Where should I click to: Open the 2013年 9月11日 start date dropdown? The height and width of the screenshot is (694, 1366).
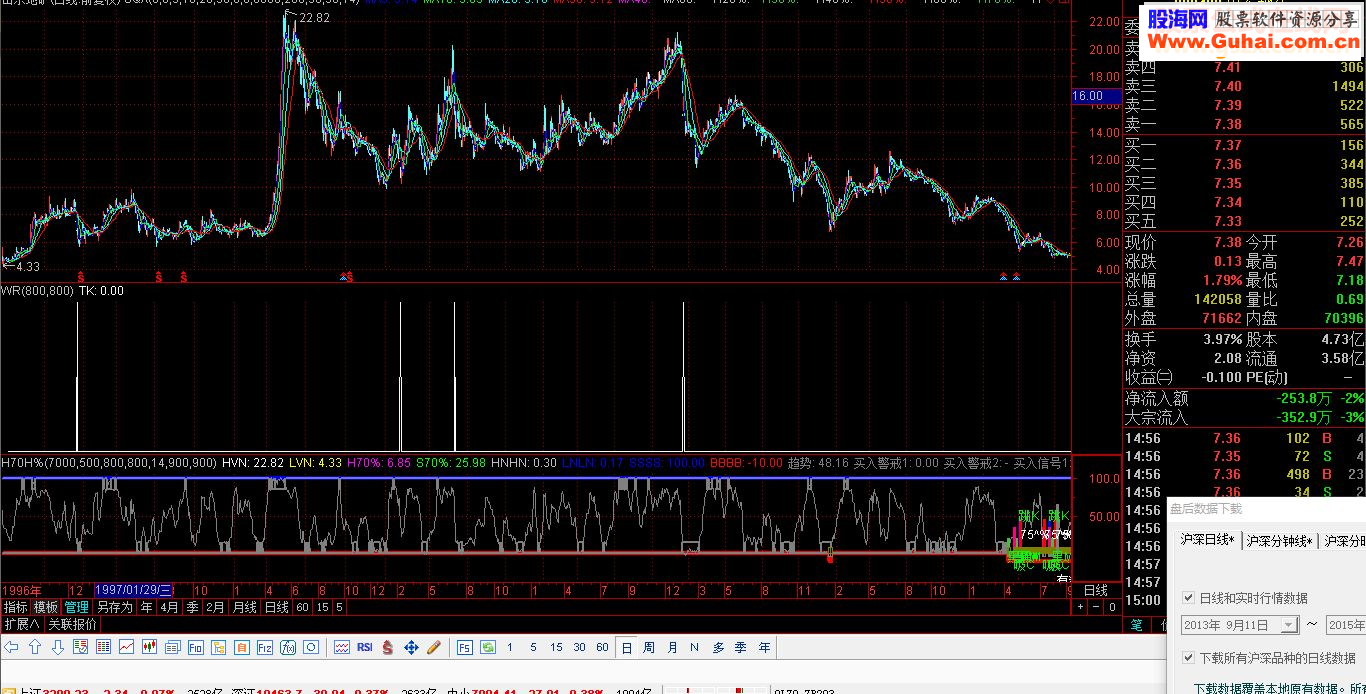click(1290, 625)
